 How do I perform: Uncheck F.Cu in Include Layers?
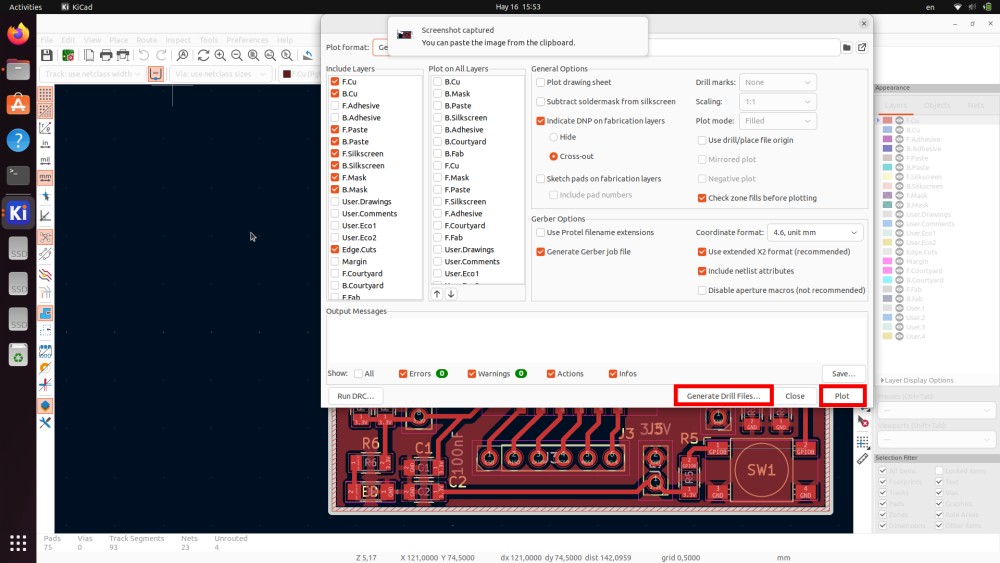tap(335, 82)
